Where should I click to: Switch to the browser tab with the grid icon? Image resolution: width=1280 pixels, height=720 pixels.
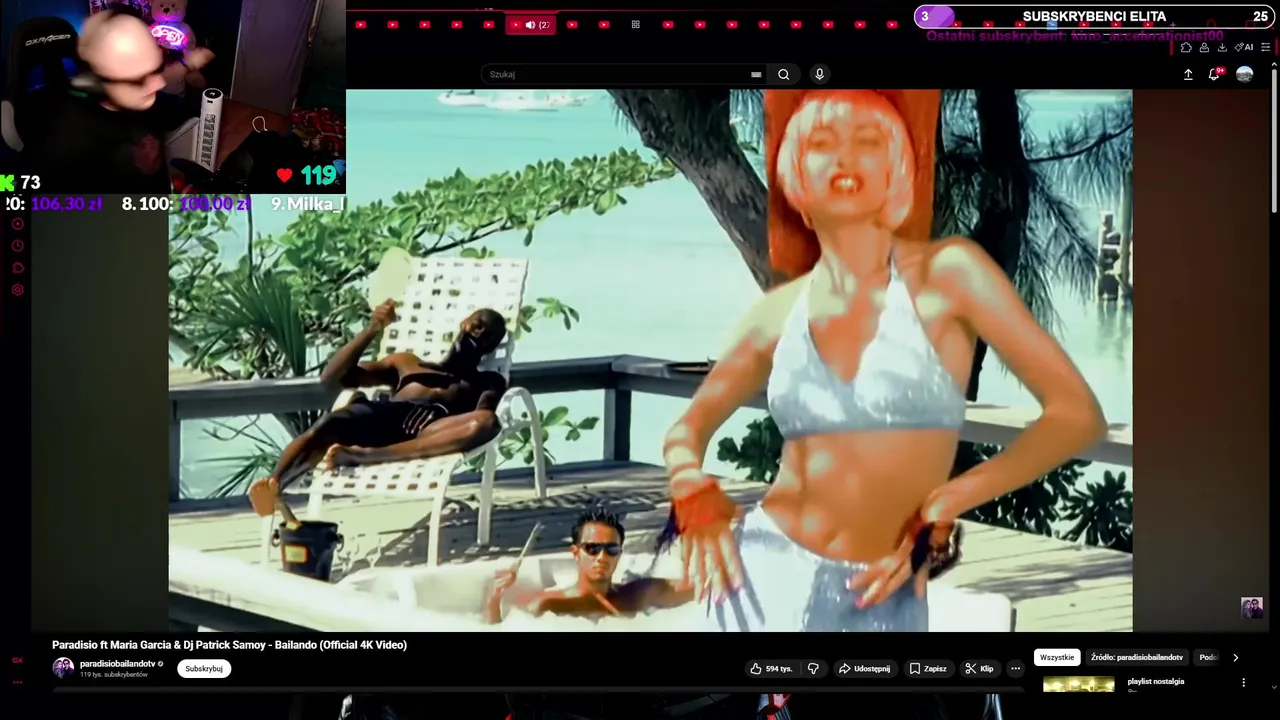[635, 24]
